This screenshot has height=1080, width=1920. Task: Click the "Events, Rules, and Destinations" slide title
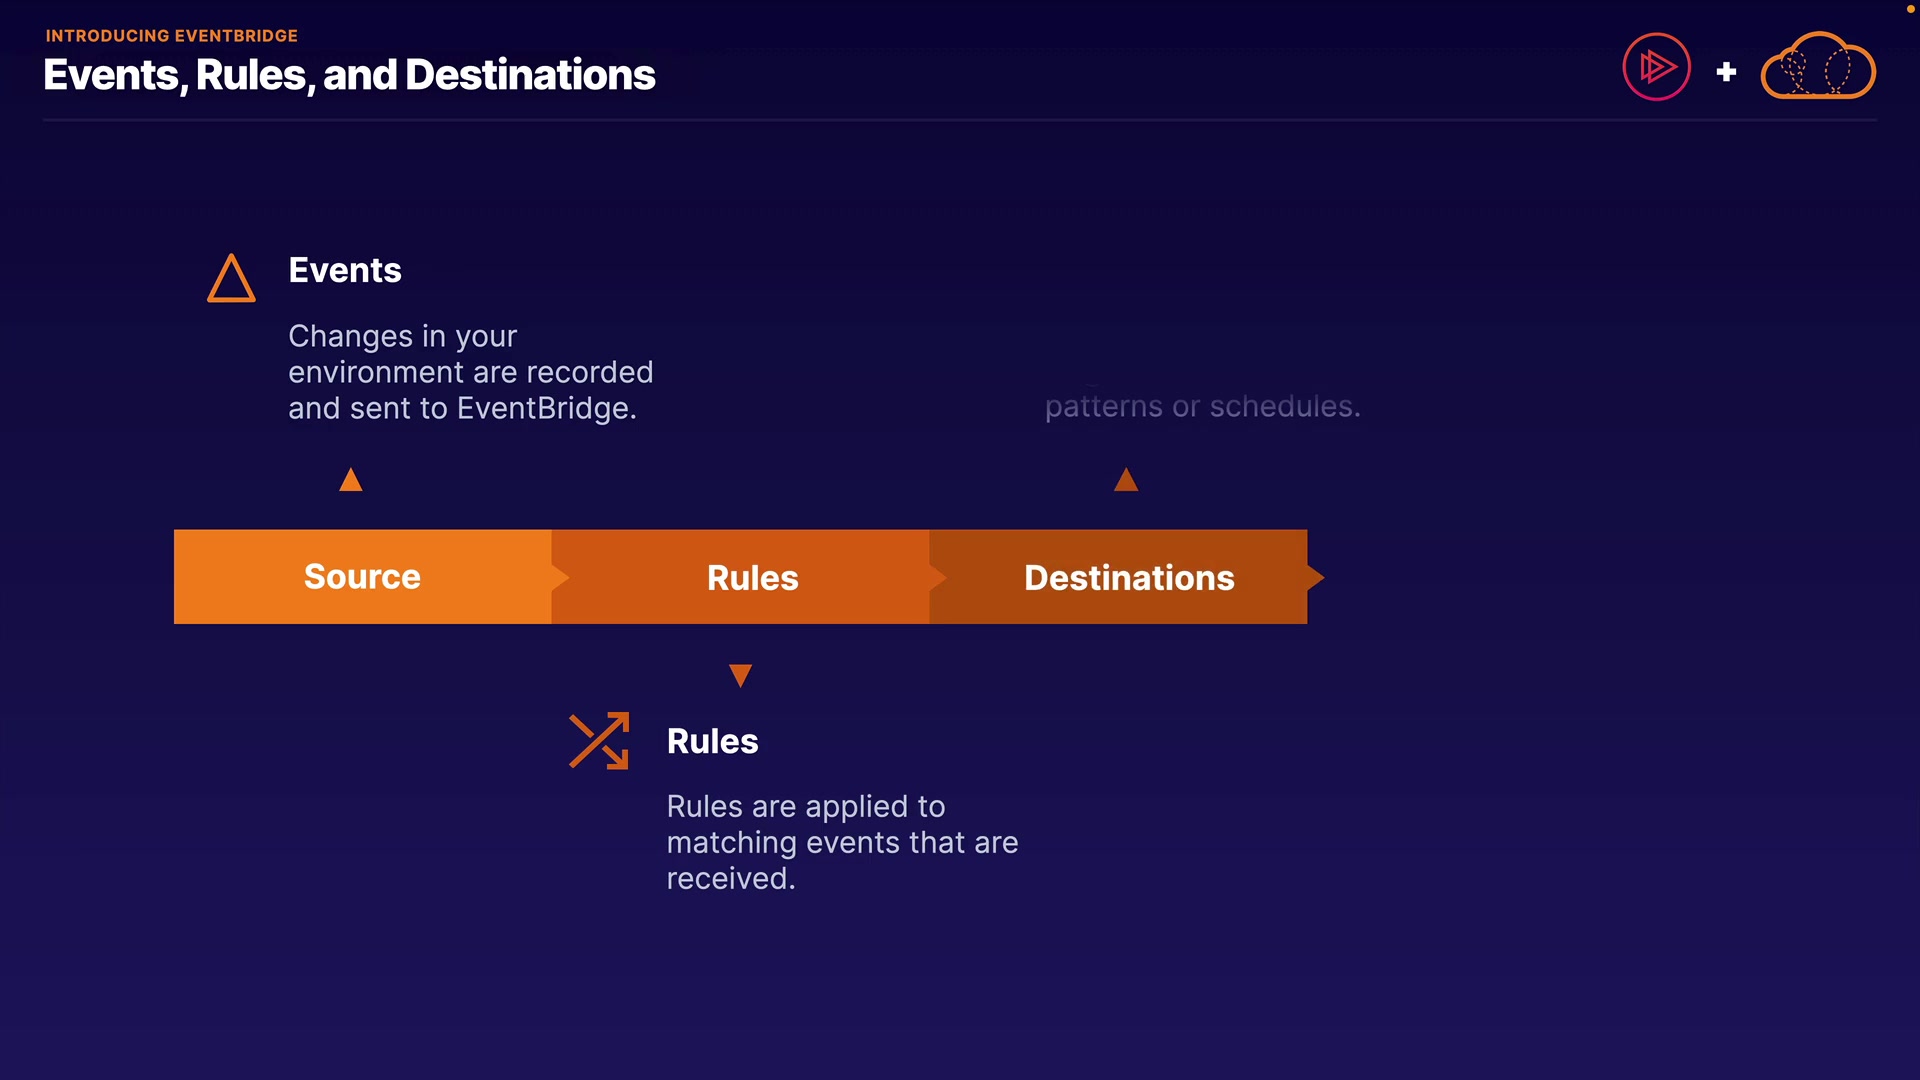(349, 75)
